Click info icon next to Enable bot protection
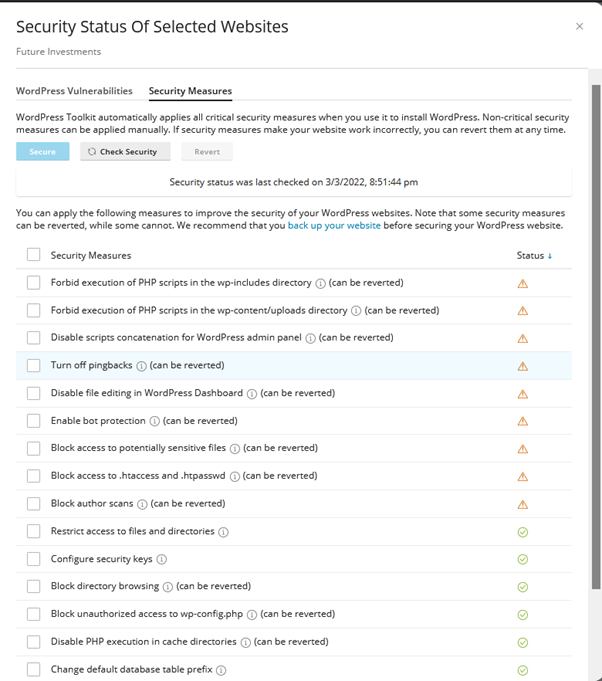 (155, 421)
